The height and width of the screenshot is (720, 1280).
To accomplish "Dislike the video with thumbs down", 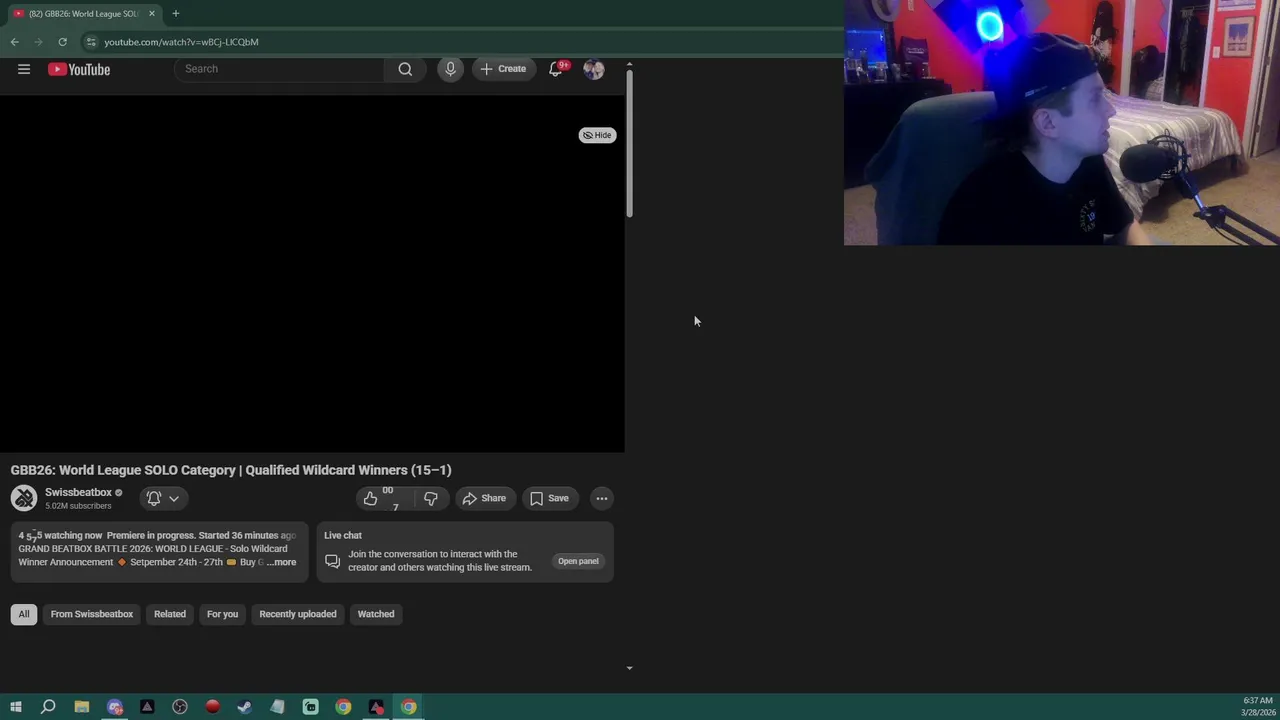I will (431, 498).
